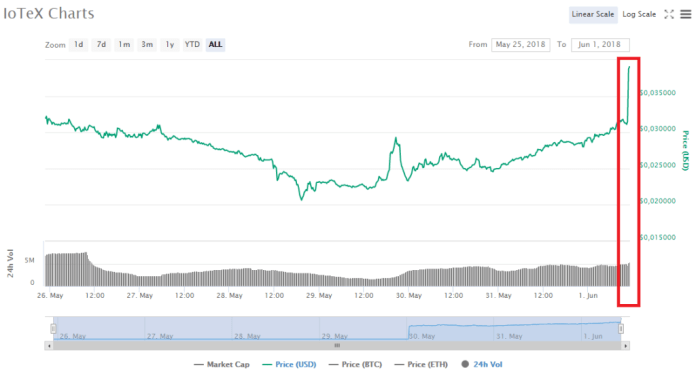The image size is (696, 372).
Task: Set zoom to 3m
Action: click(x=147, y=44)
